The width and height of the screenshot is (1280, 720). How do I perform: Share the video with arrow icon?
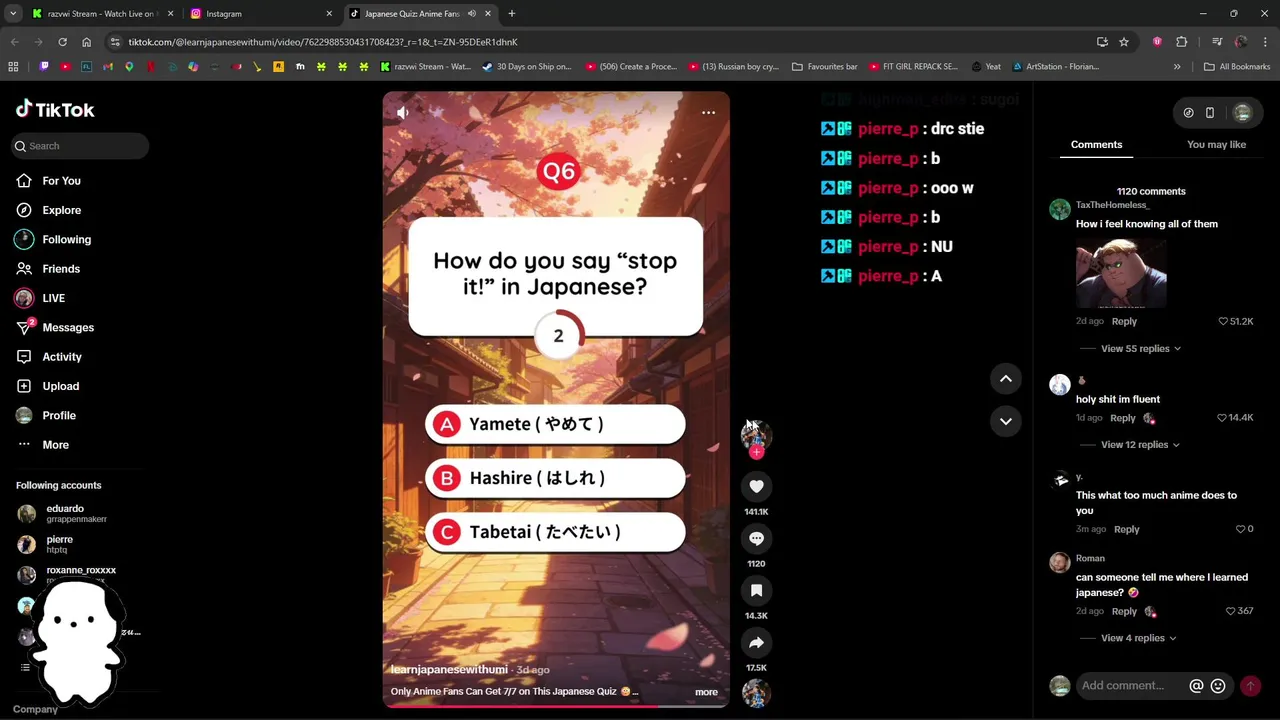pyautogui.click(x=756, y=642)
